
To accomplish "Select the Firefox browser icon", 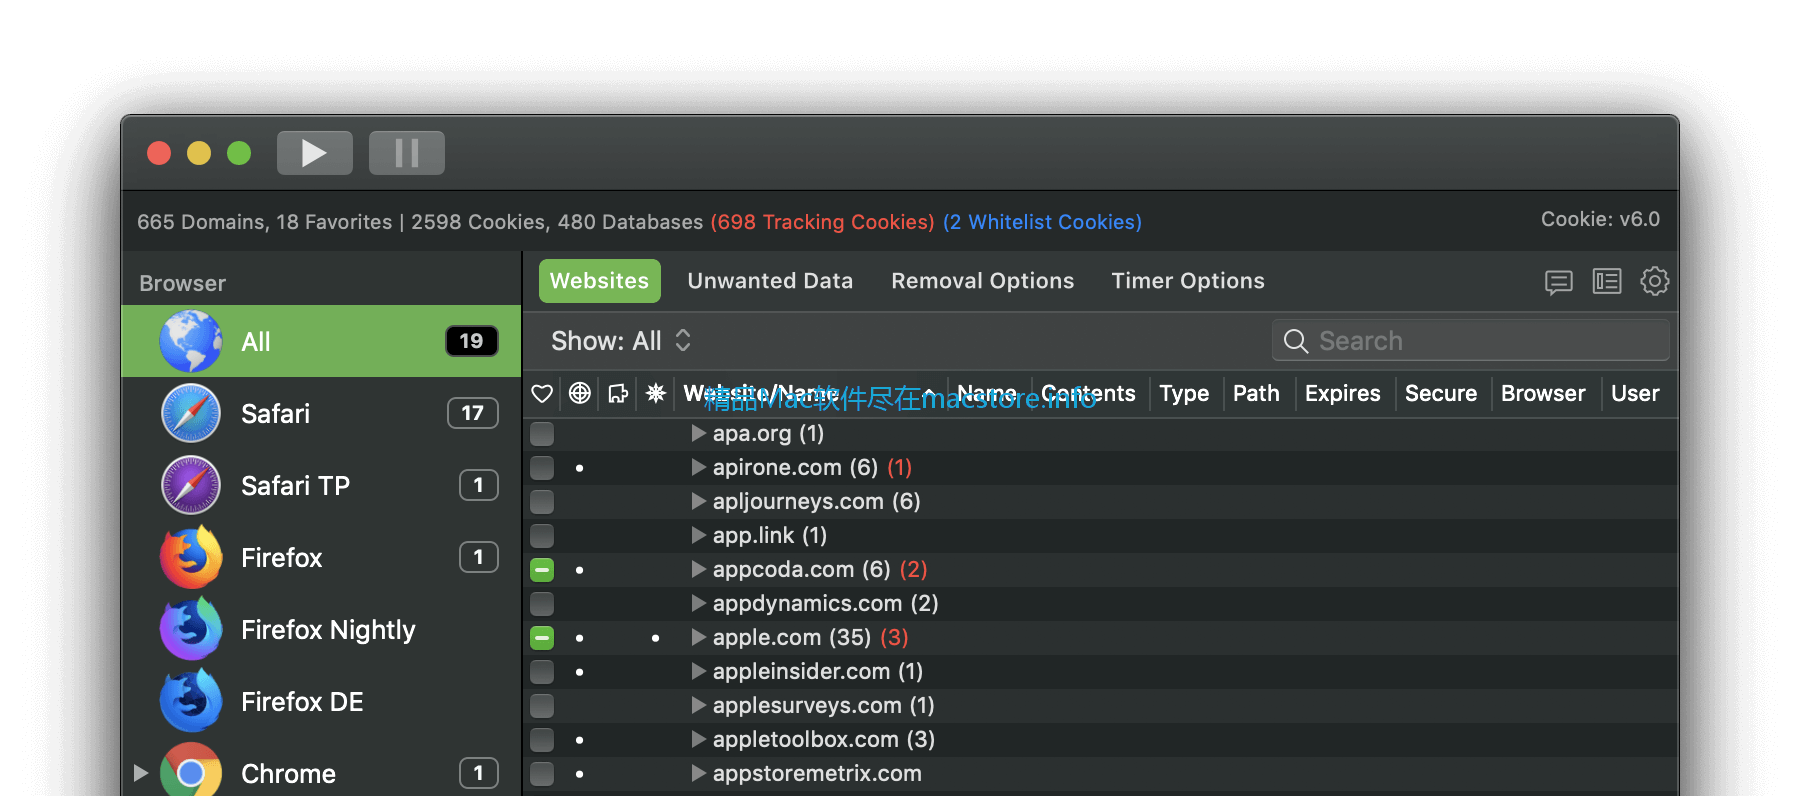I will [191, 557].
